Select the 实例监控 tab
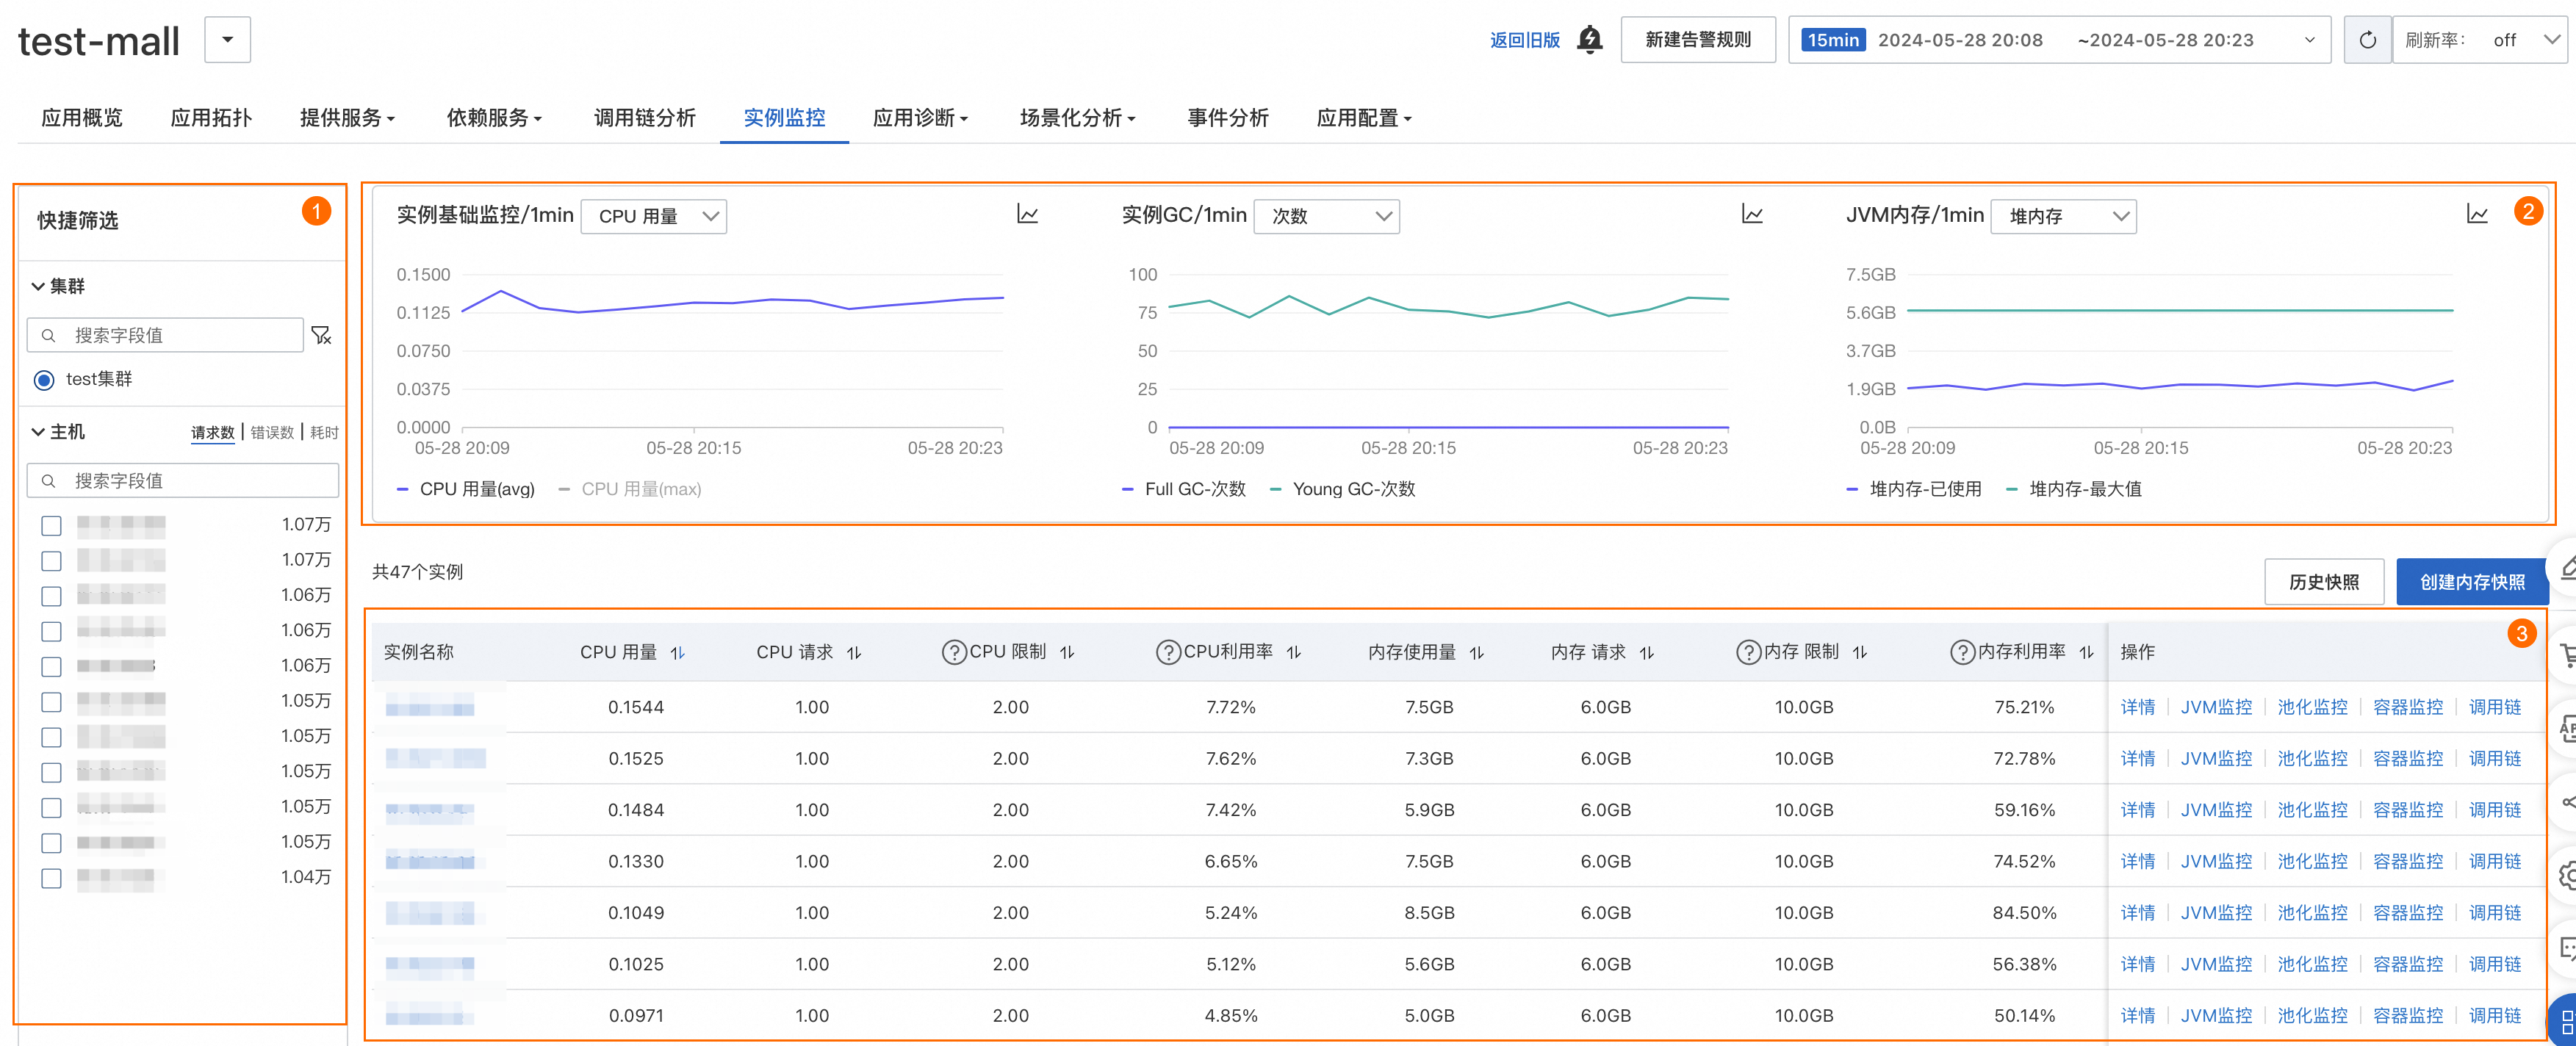This screenshot has height=1046, width=2576. [784, 118]
